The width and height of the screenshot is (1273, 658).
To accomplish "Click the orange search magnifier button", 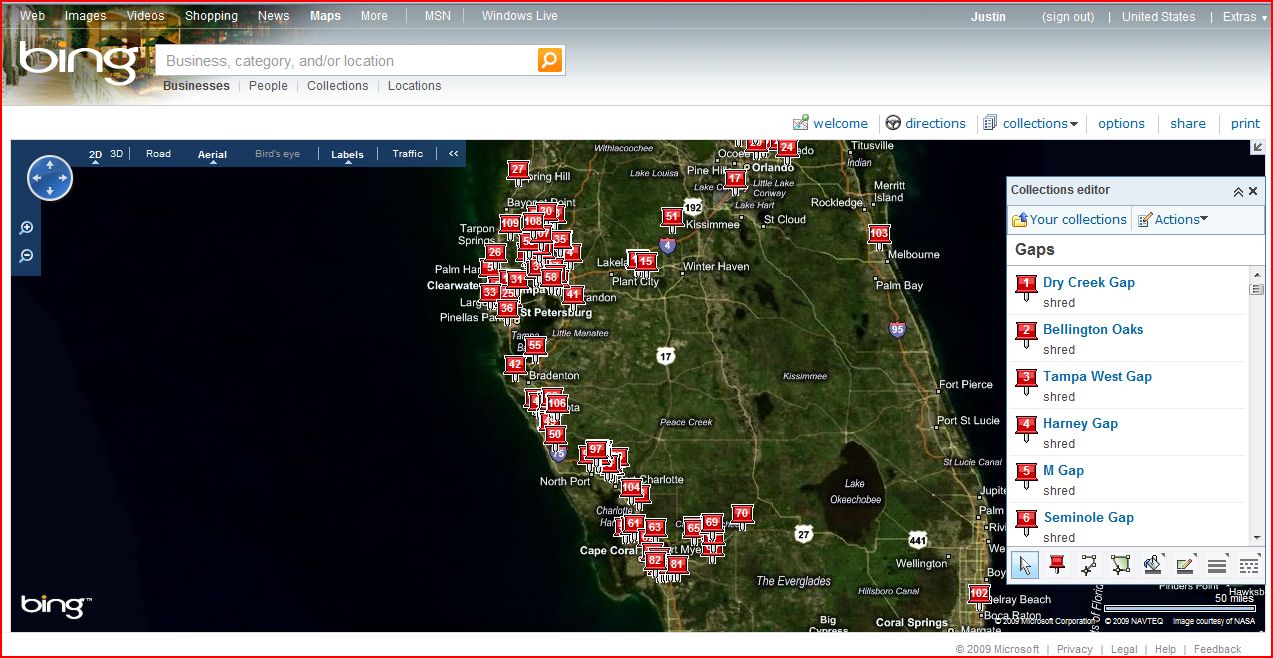I will tap(549, 60).
